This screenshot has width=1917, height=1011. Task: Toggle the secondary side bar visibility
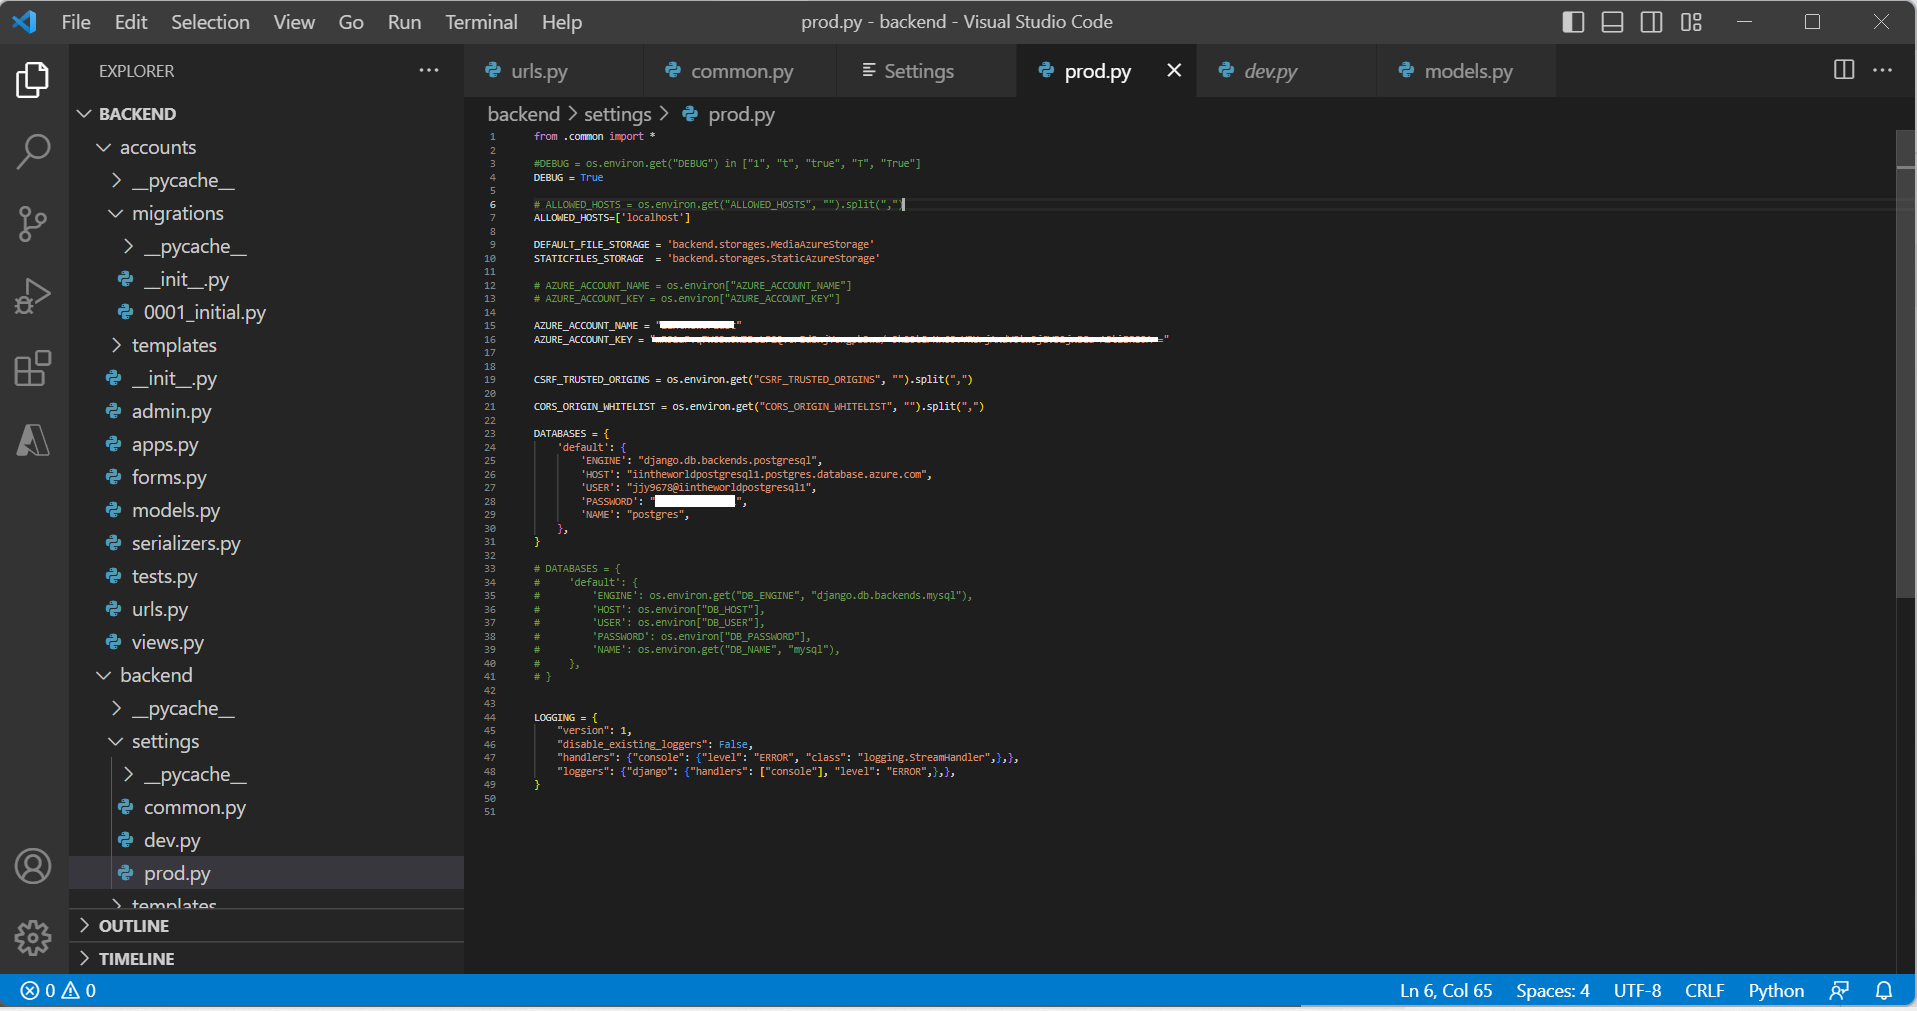click(x=1651, y=22)
